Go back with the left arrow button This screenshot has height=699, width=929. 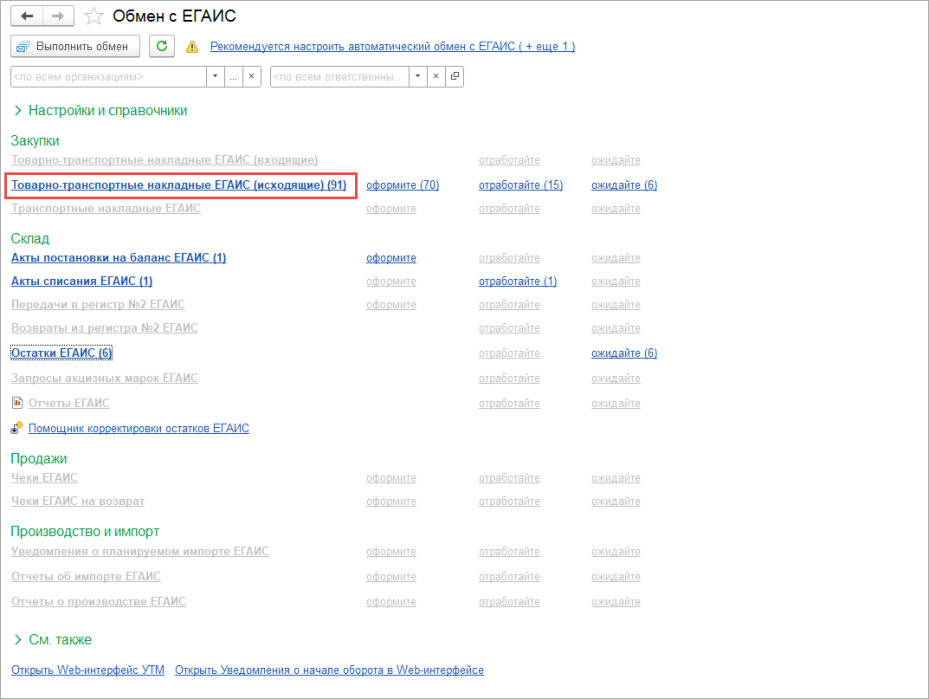click(27, 16)
